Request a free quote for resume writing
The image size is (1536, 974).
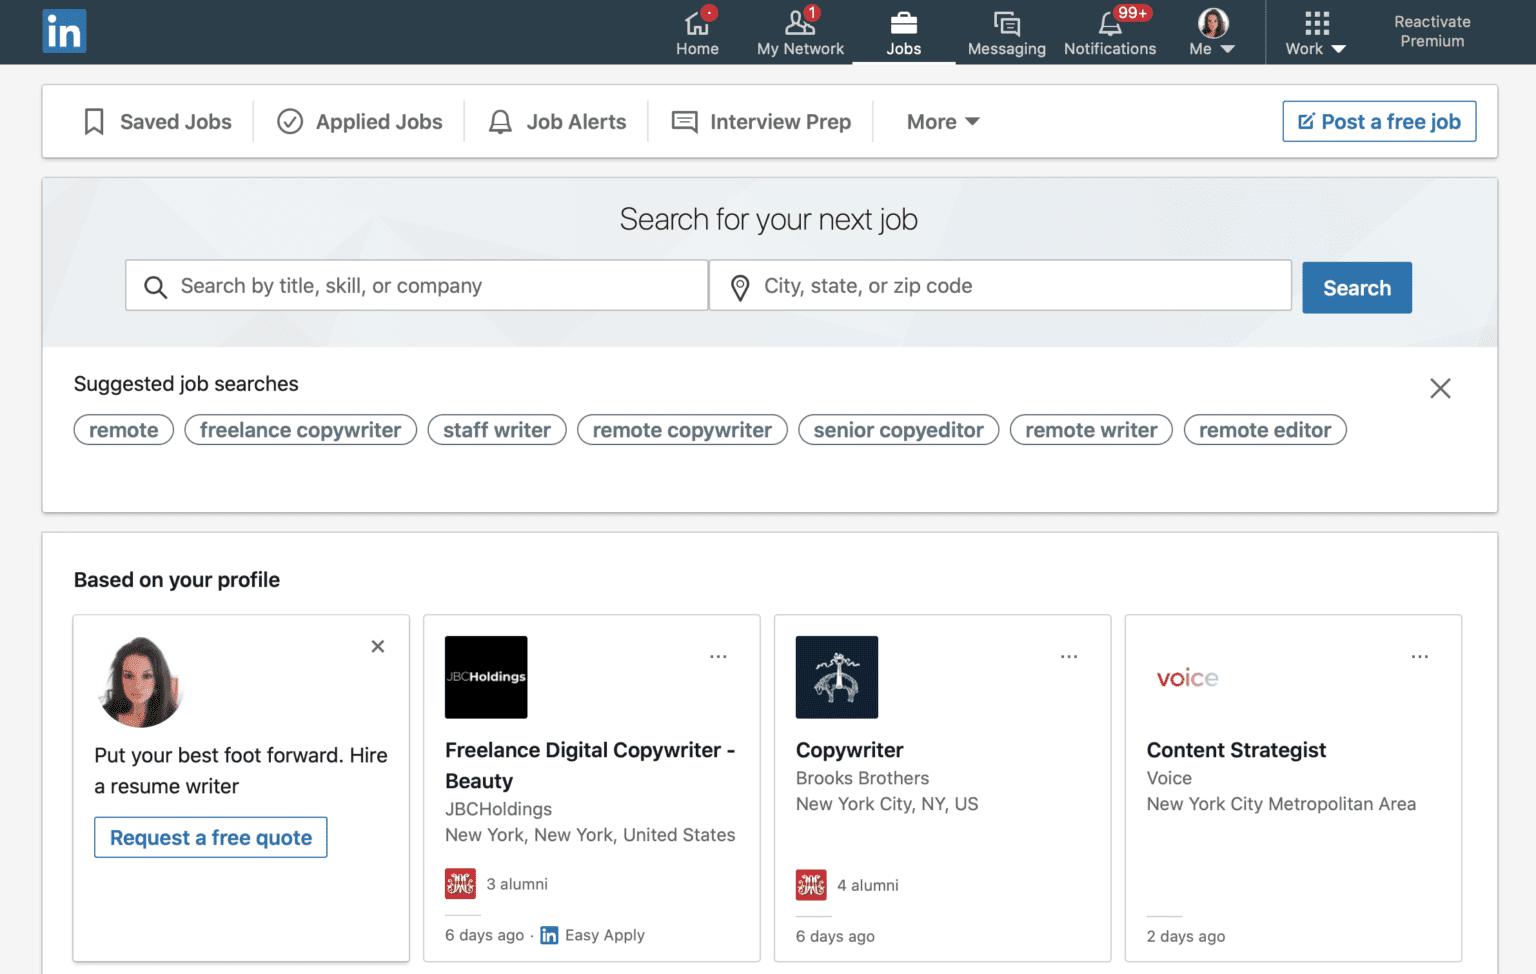tap(210, 837)
